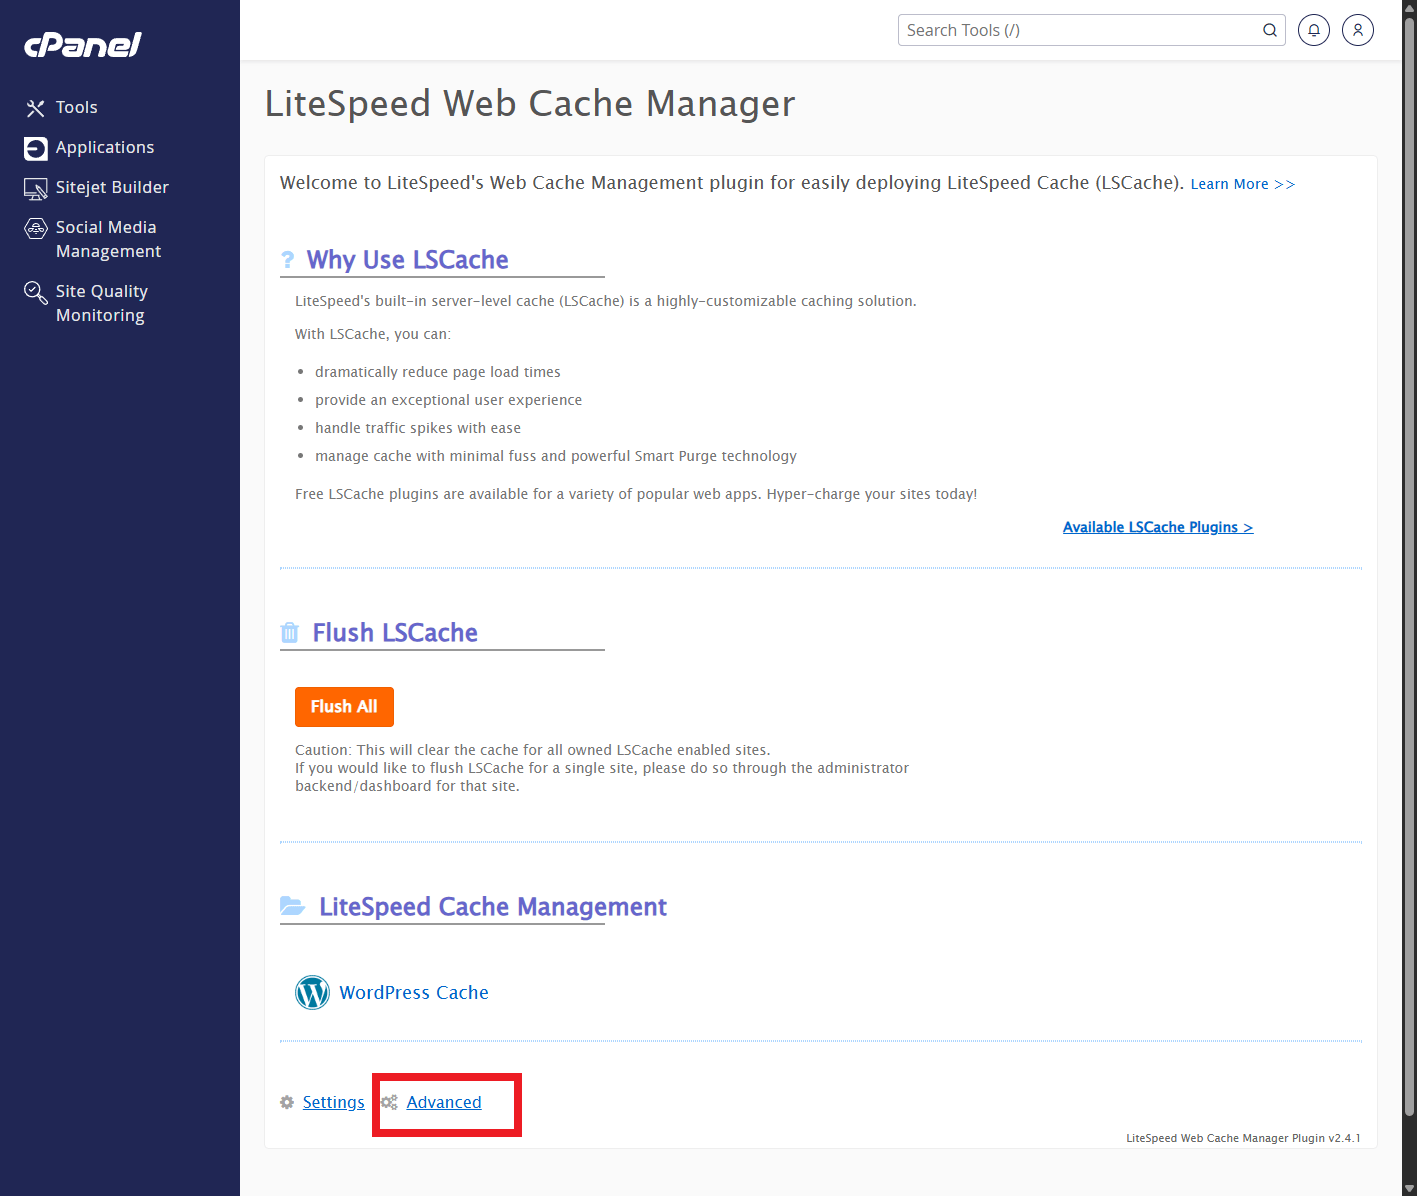
Task: Click the LiteSpeed Web Cache Manager page title
Action: pyautogui.click(x=530, y=104)
